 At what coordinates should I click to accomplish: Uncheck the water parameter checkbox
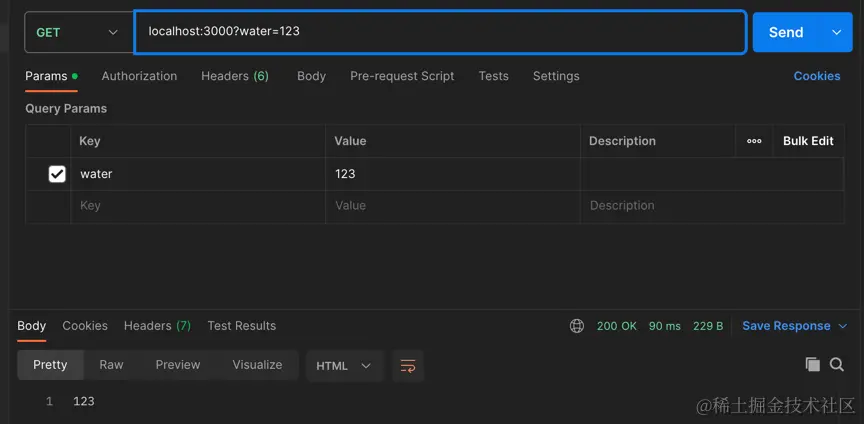point(57,174)
